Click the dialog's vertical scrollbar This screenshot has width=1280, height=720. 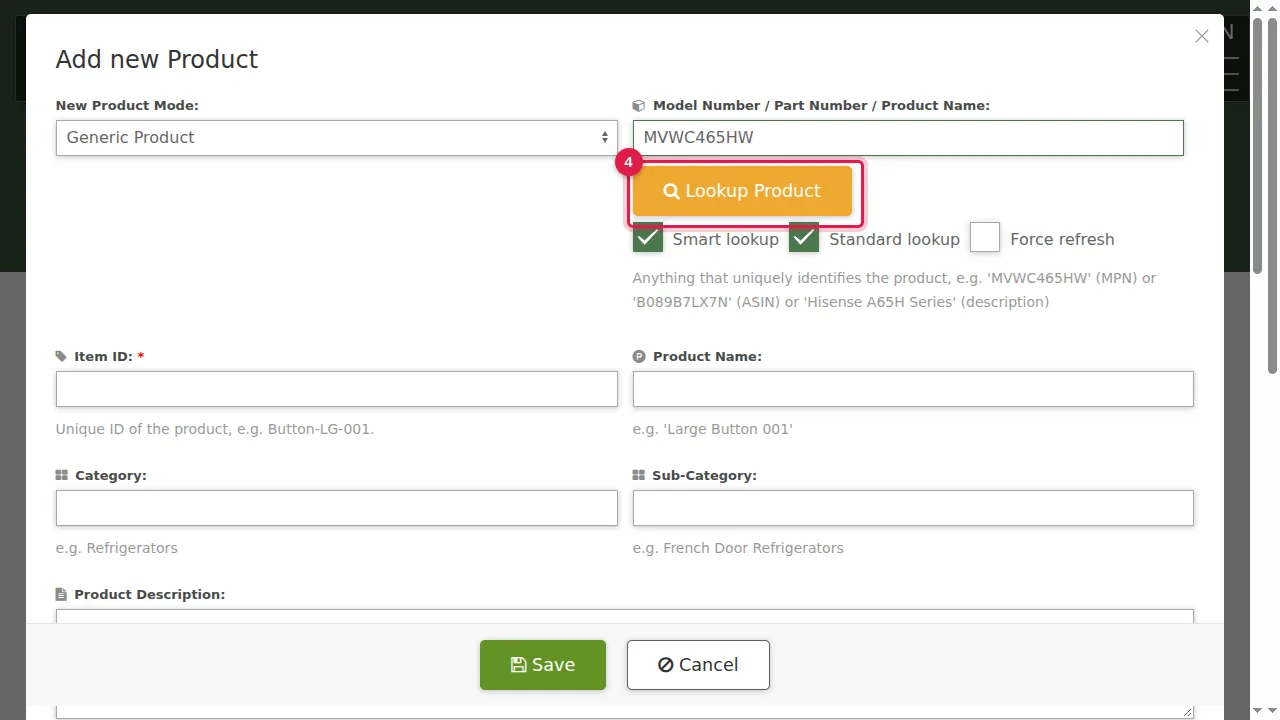coord(1258,145)
